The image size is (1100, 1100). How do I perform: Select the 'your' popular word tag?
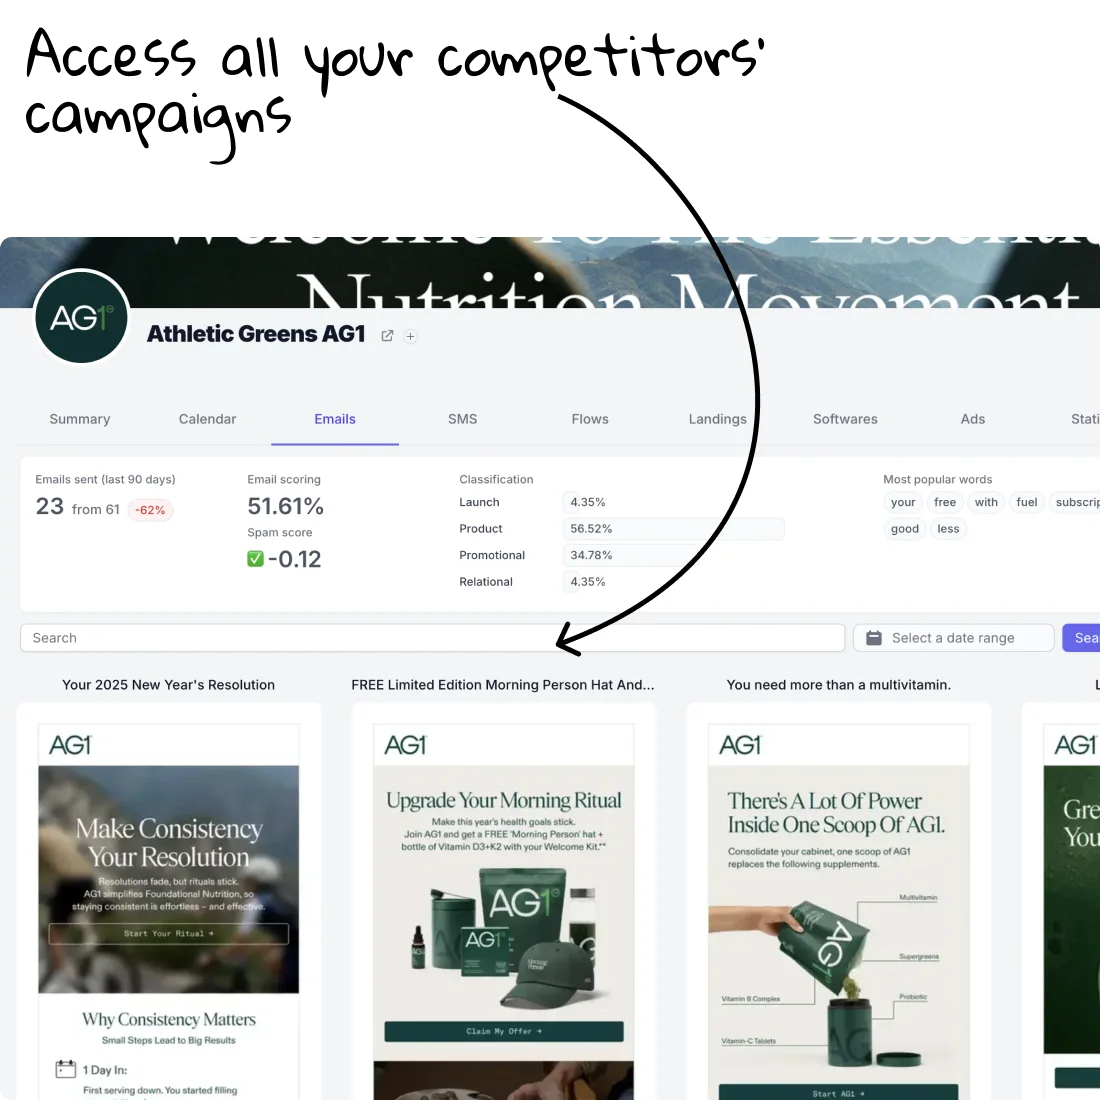(x=902, y=502)
